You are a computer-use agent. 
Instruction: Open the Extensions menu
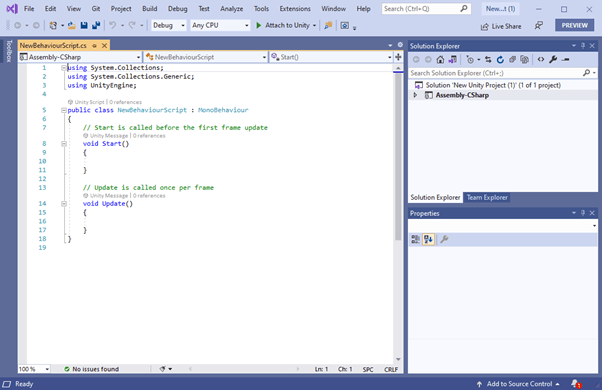295,8
